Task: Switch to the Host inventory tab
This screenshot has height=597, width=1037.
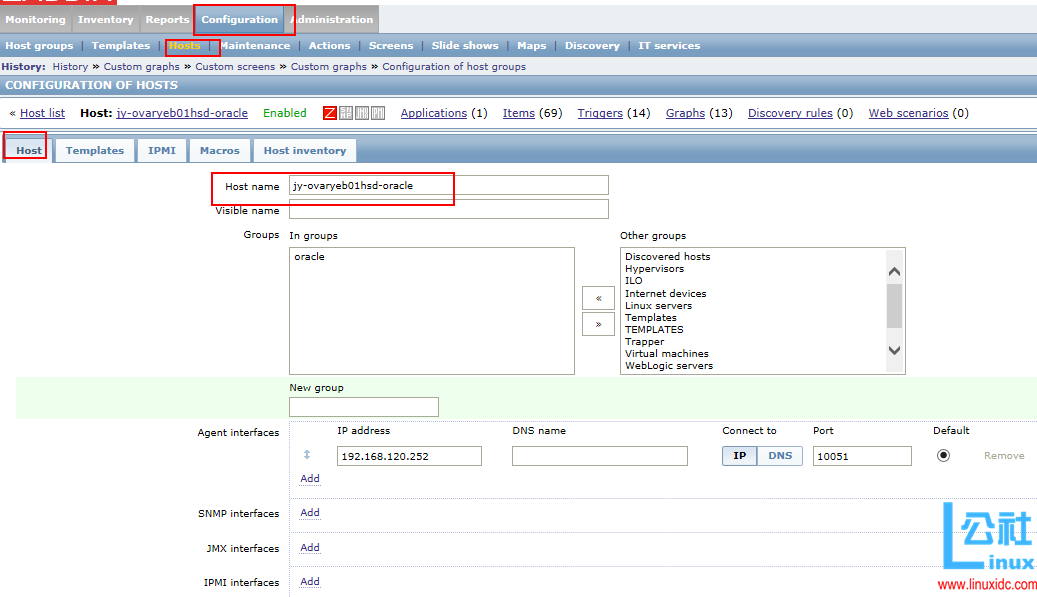Action: click(x=304, y=150)
